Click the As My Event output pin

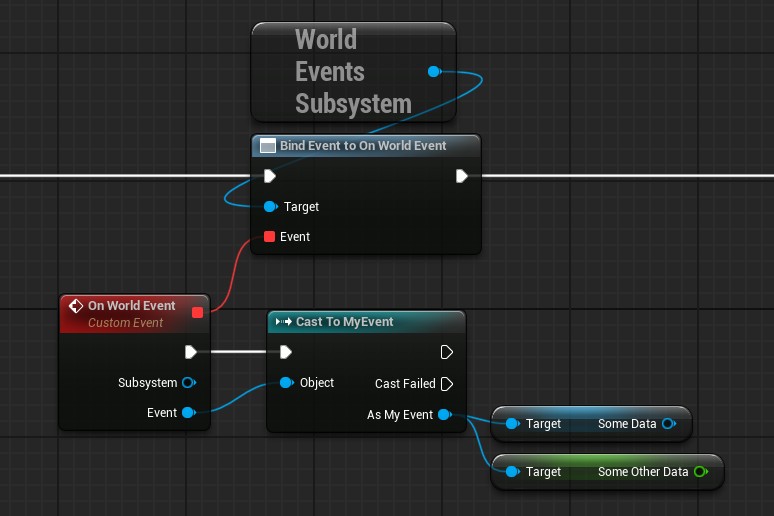click(444, 415)
